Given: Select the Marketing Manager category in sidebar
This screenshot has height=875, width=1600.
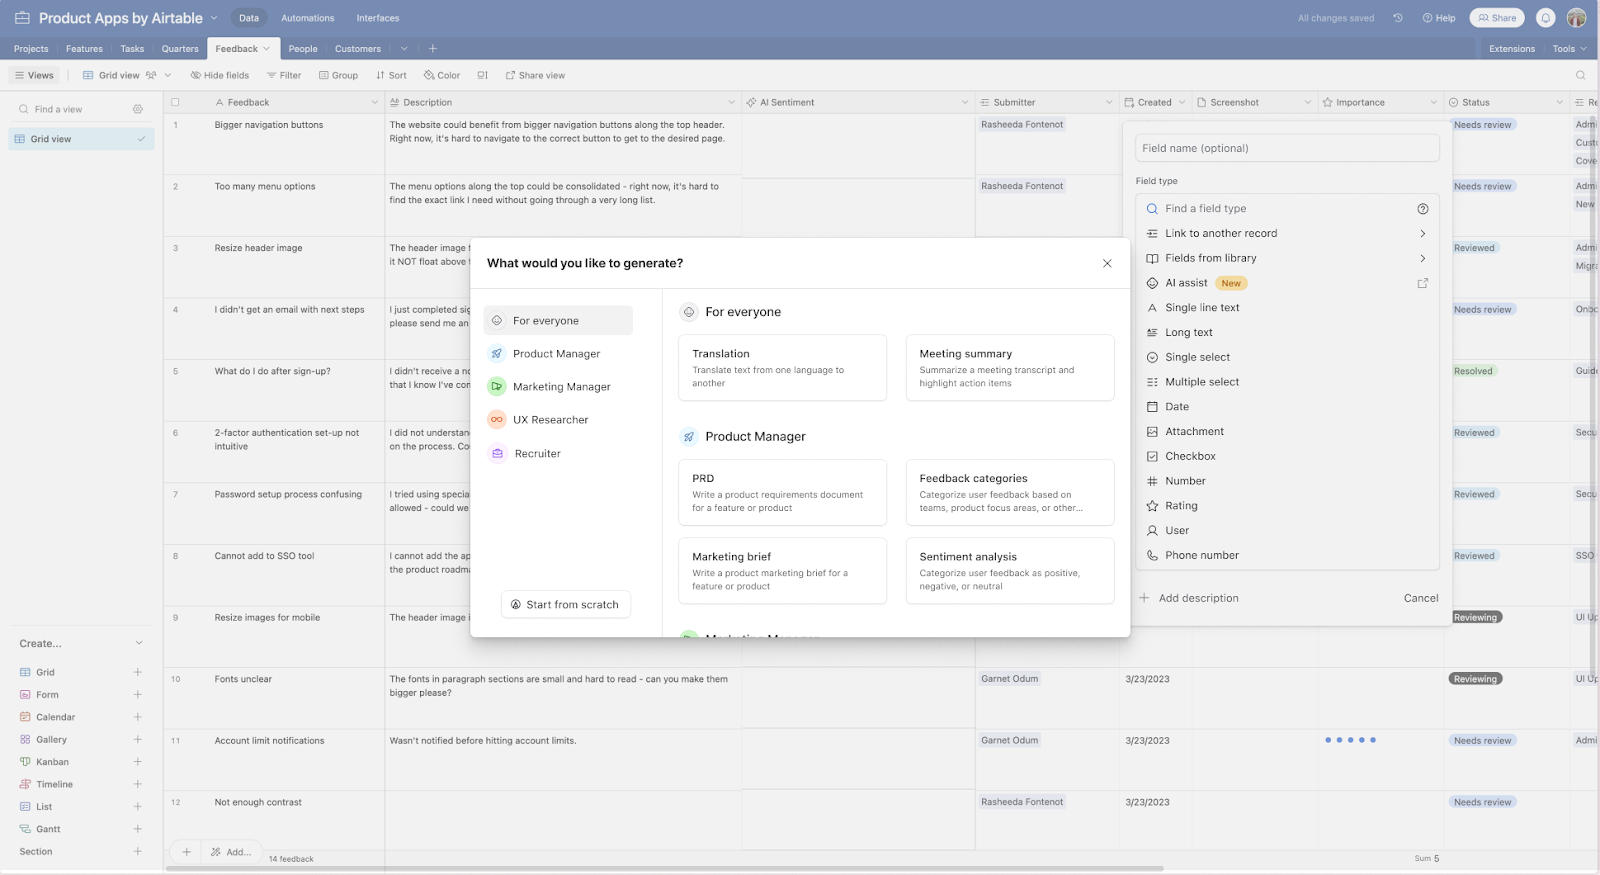Looking at the screenshot, I should tap(558, 387).
